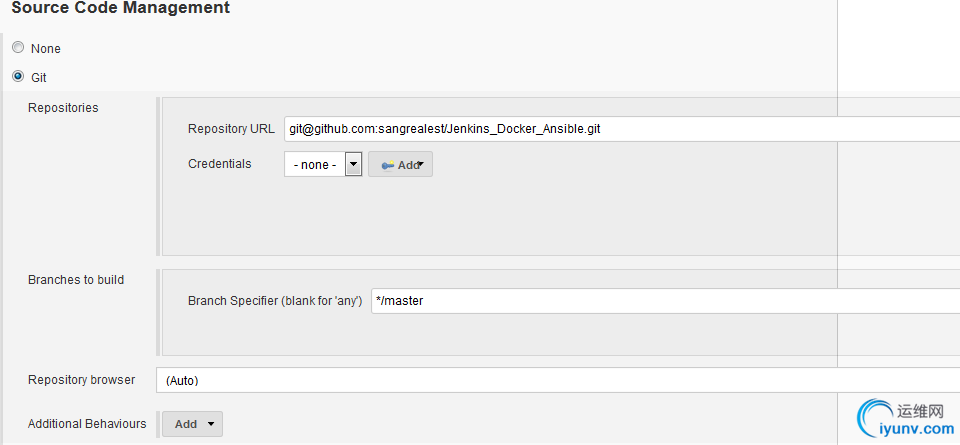Image resolution: width=960 pixels, height=445 pixels.
Task: Click the Git option label text
Action: [x=39, y=78]
